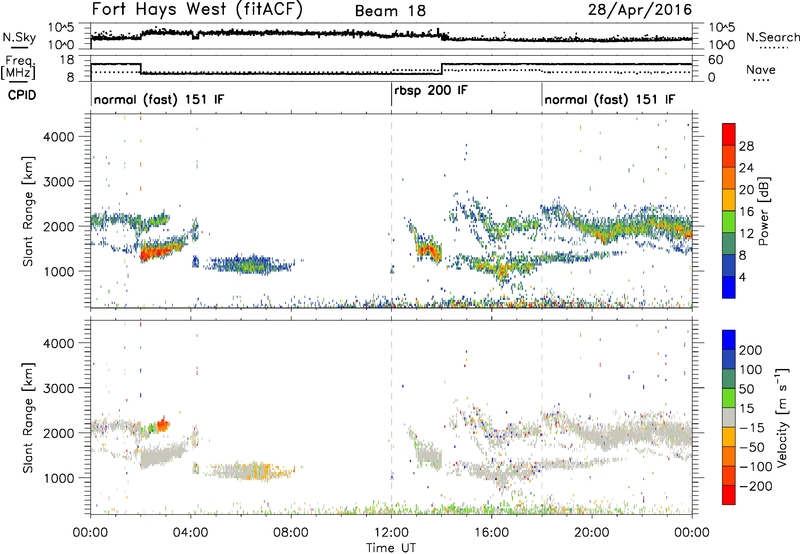The height and width of the screenshot is (554, 800).
Task: Click the '12:00' time axis tick label
Action: tap(391, 533)
